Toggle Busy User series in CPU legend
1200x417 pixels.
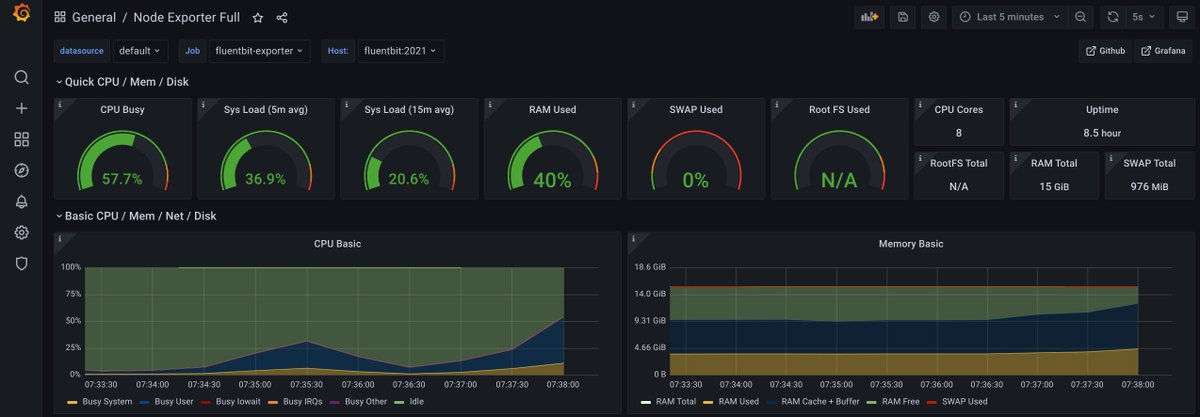[x=173, y=402]
